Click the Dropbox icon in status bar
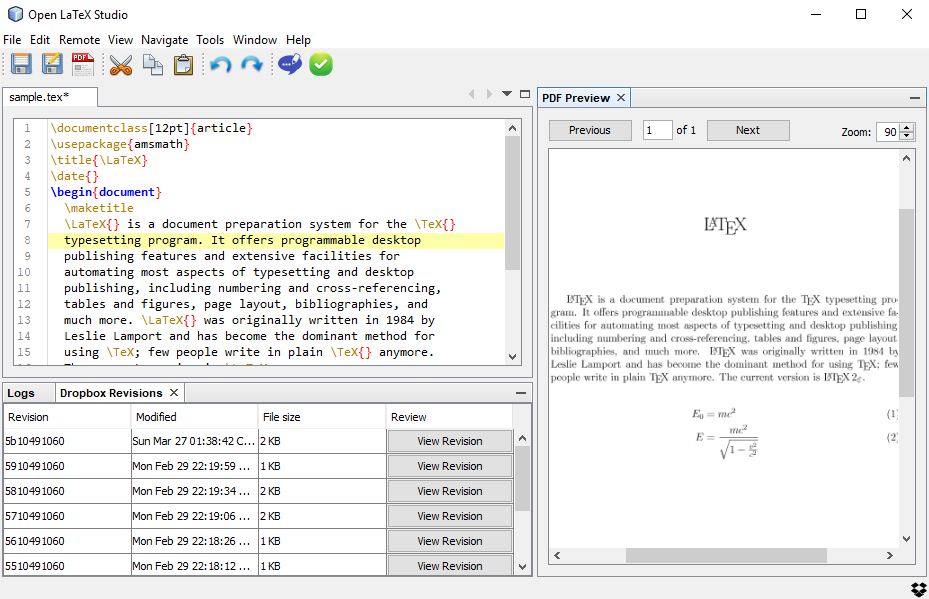Screen dimensions: 929x599 [918, 589]
